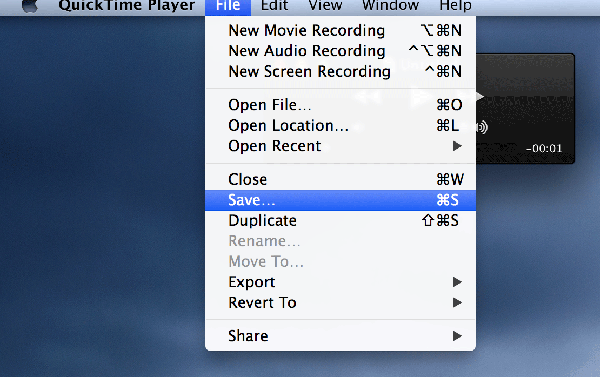Close the open File menu
Screen dimensions: 600x377
point(228,7)
